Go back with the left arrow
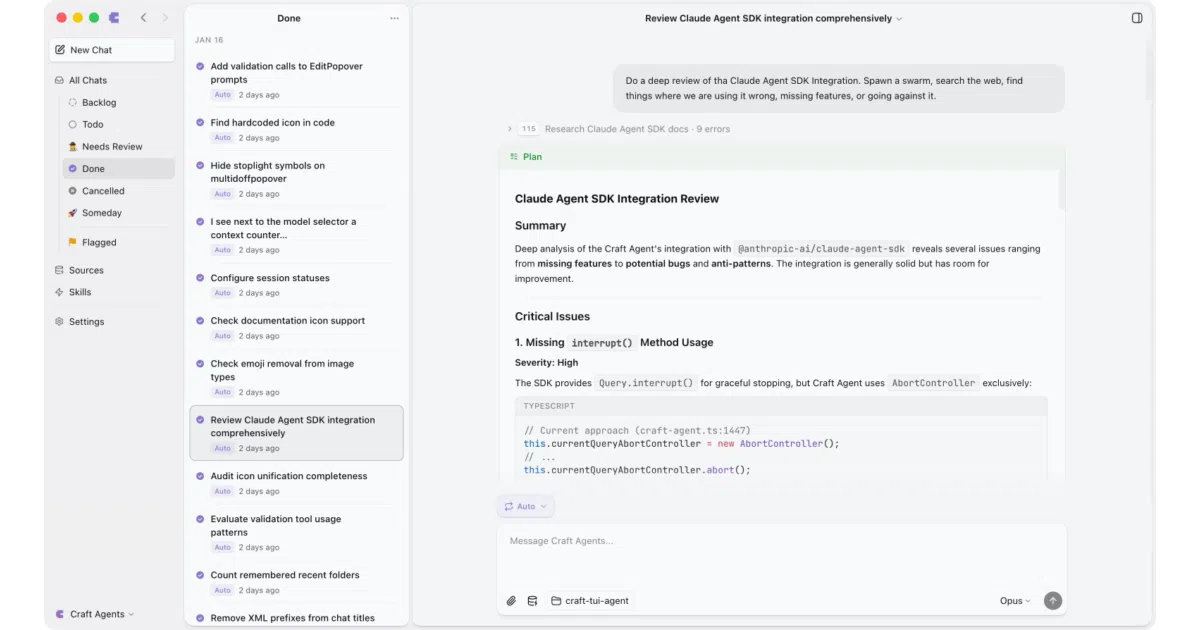The height and width of the screenshot is (630, 1200). 144,18
